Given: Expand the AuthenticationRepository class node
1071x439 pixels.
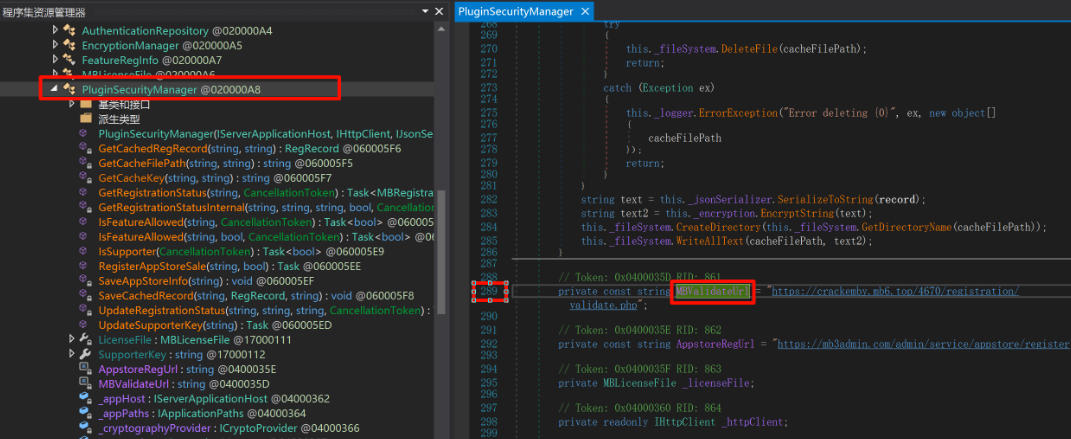Looking at the screenshot, I should tap(56, 31).
